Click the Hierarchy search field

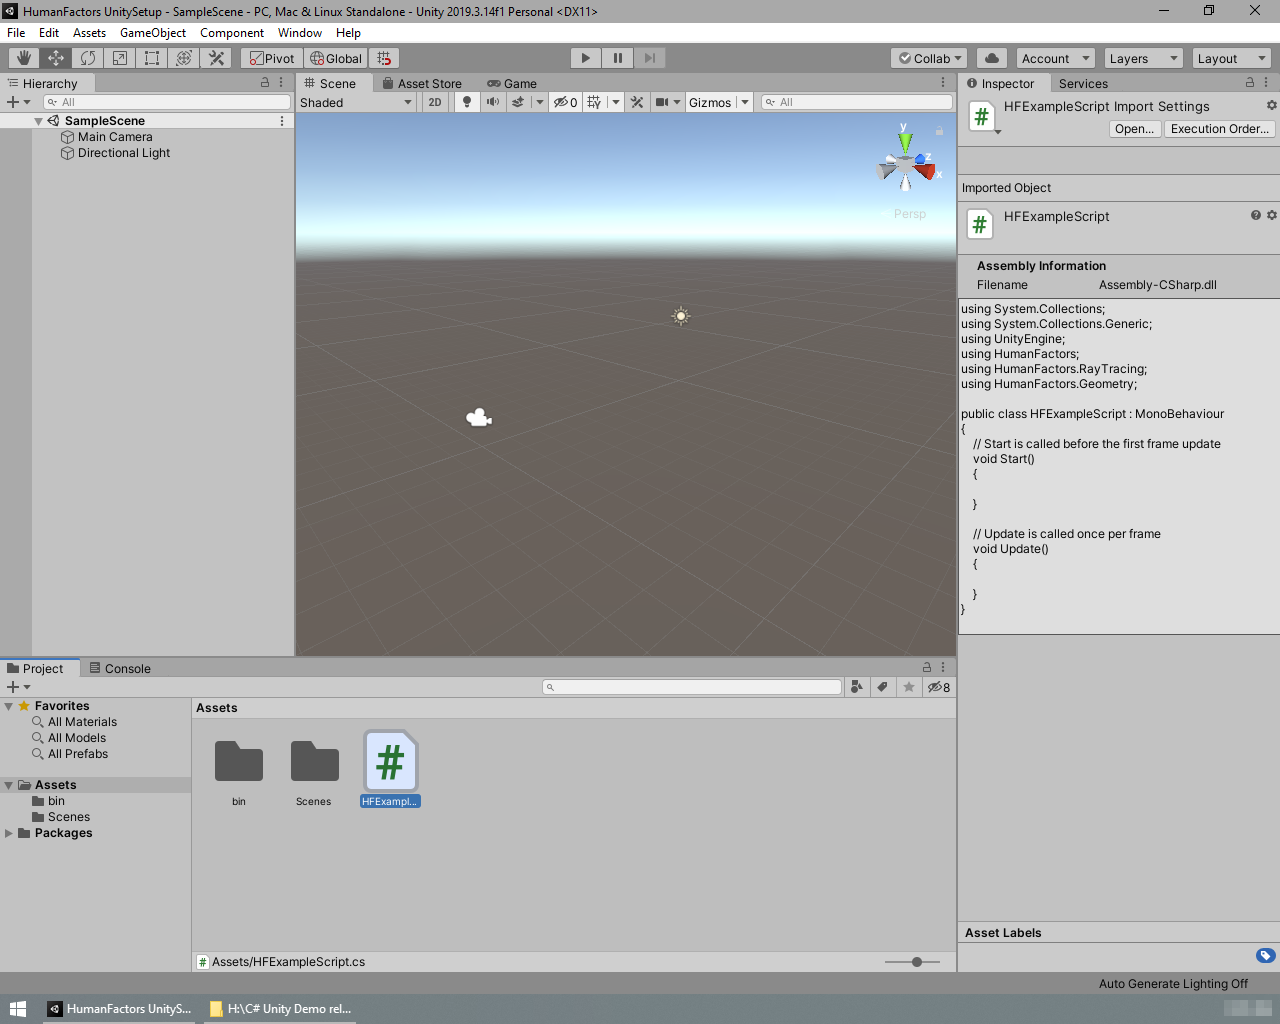coord(167,102)
